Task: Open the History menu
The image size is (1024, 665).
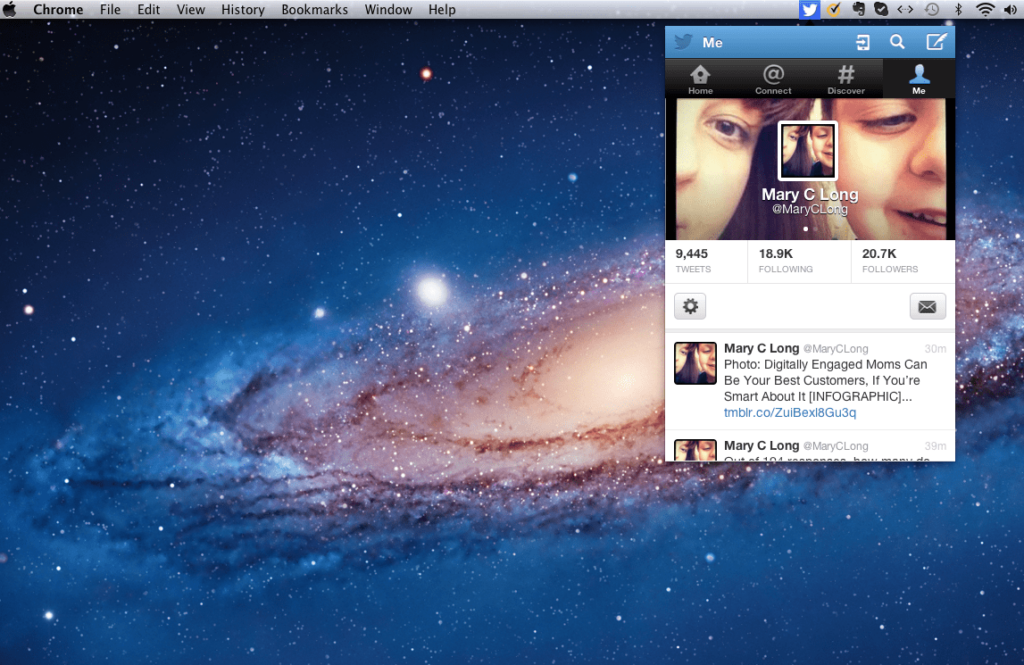Action: [x=243, y=9]
